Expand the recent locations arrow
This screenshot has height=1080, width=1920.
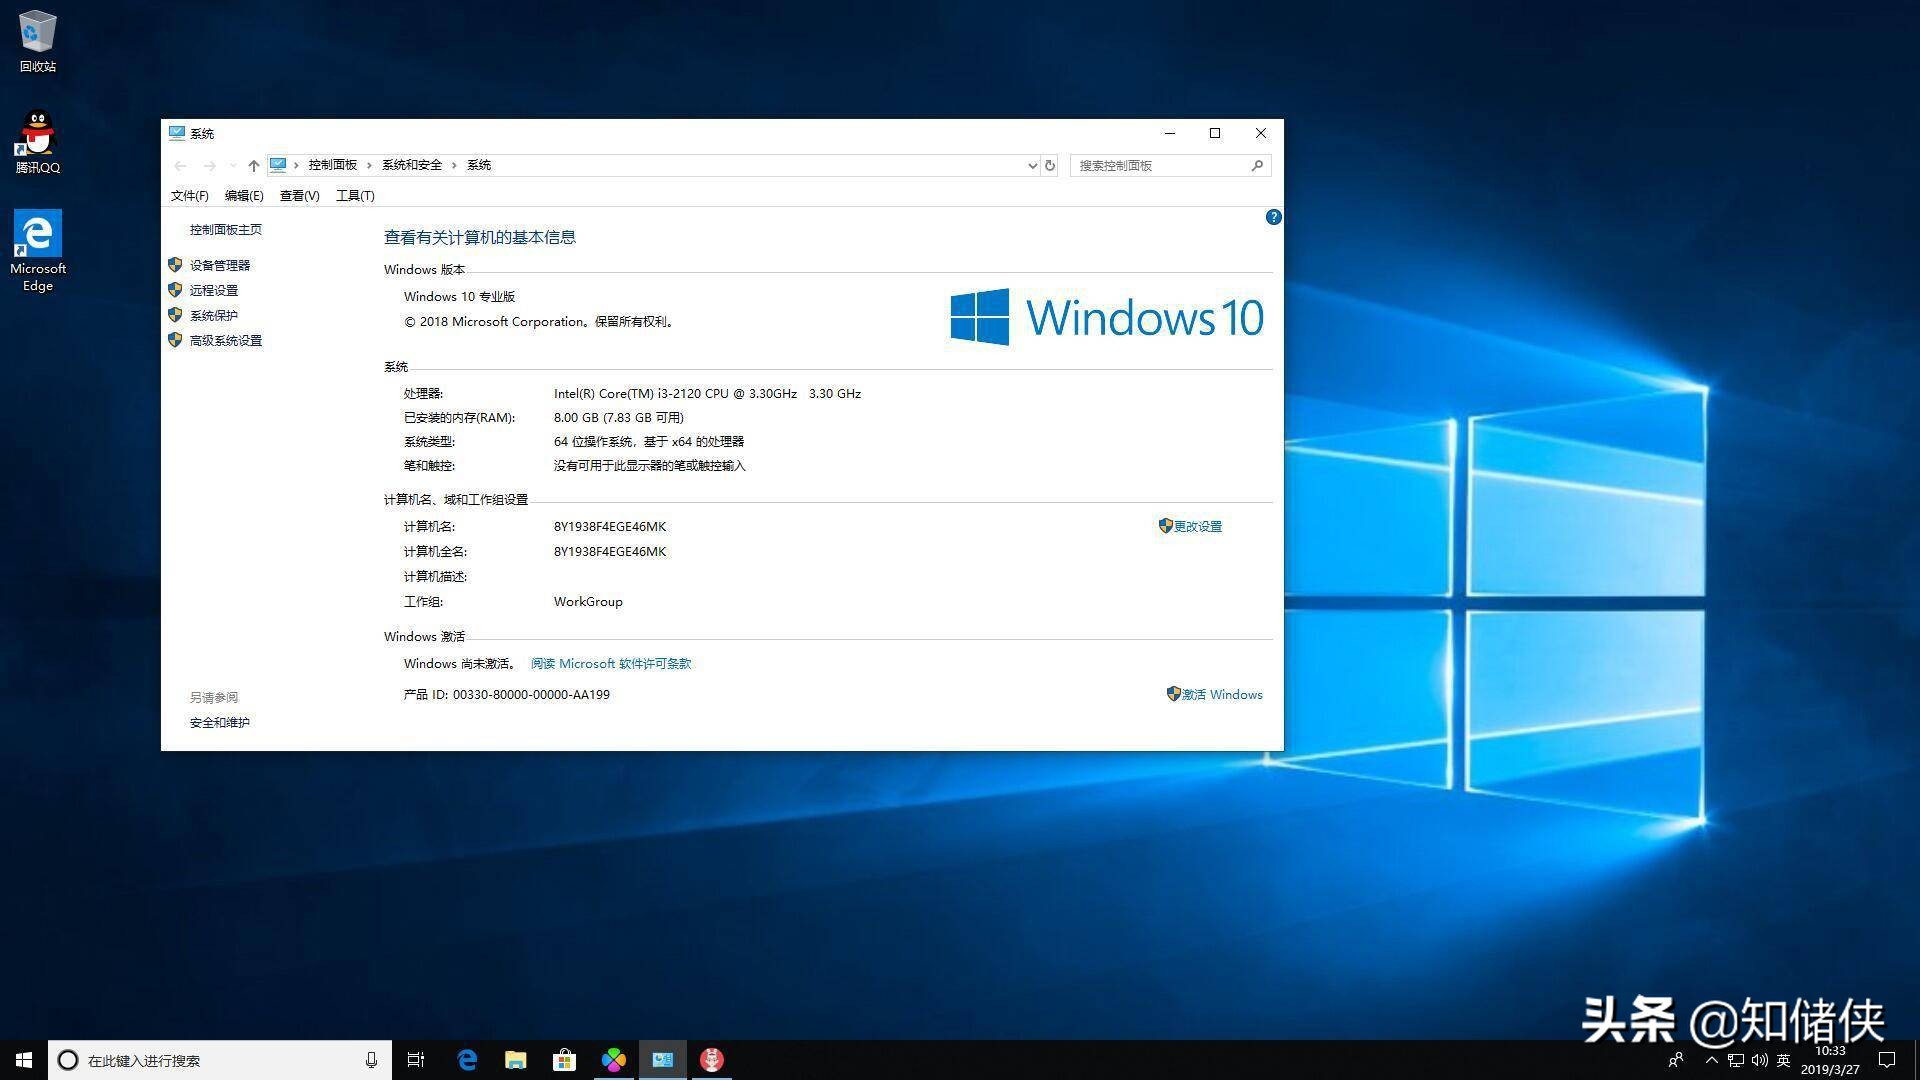(x=232, y=166)
